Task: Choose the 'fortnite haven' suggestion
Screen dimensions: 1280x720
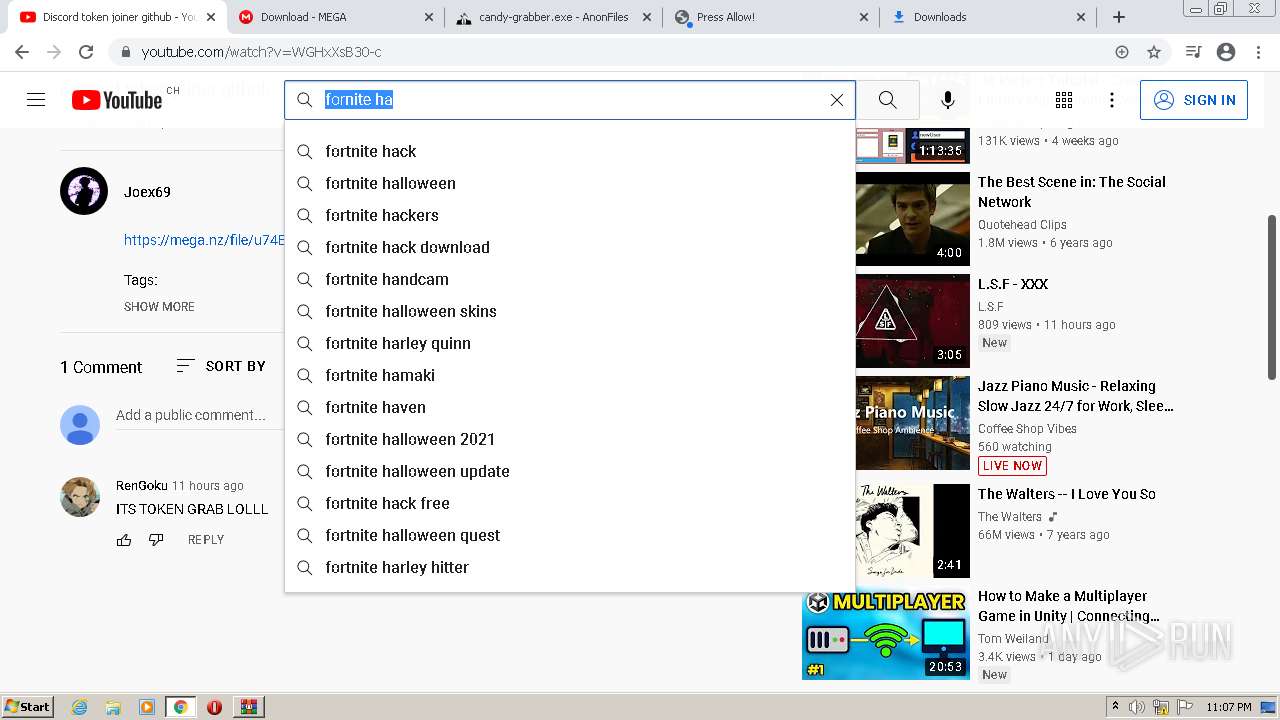Action: 570,407
